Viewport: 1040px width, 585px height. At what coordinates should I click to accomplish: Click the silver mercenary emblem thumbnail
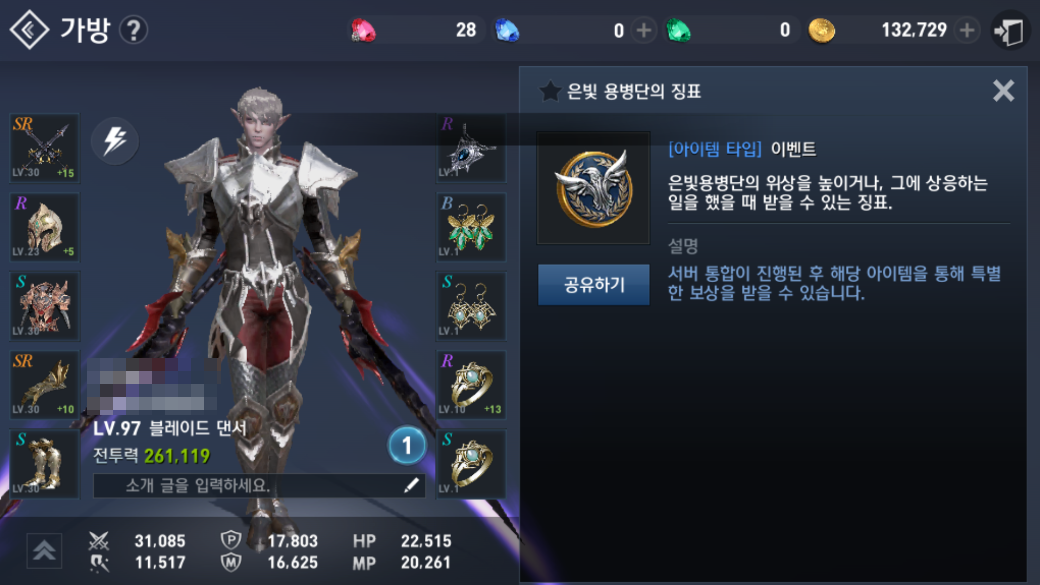pyautogui.click(x=594, y=188)
